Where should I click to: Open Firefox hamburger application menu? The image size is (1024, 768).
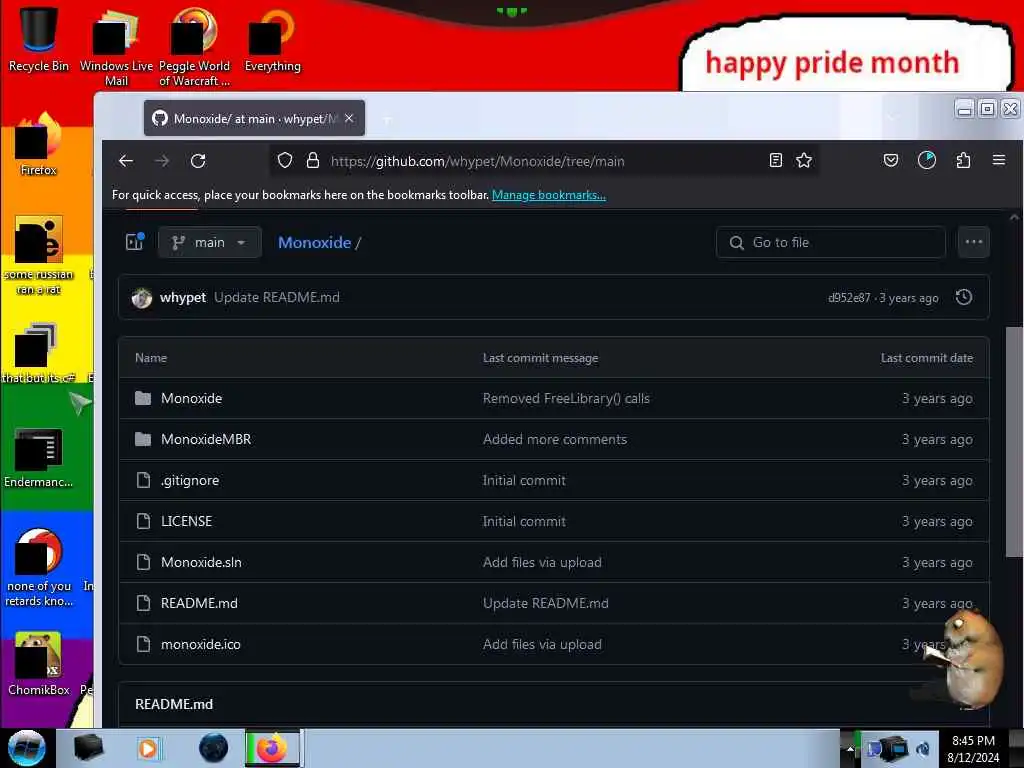pos(999,160)
